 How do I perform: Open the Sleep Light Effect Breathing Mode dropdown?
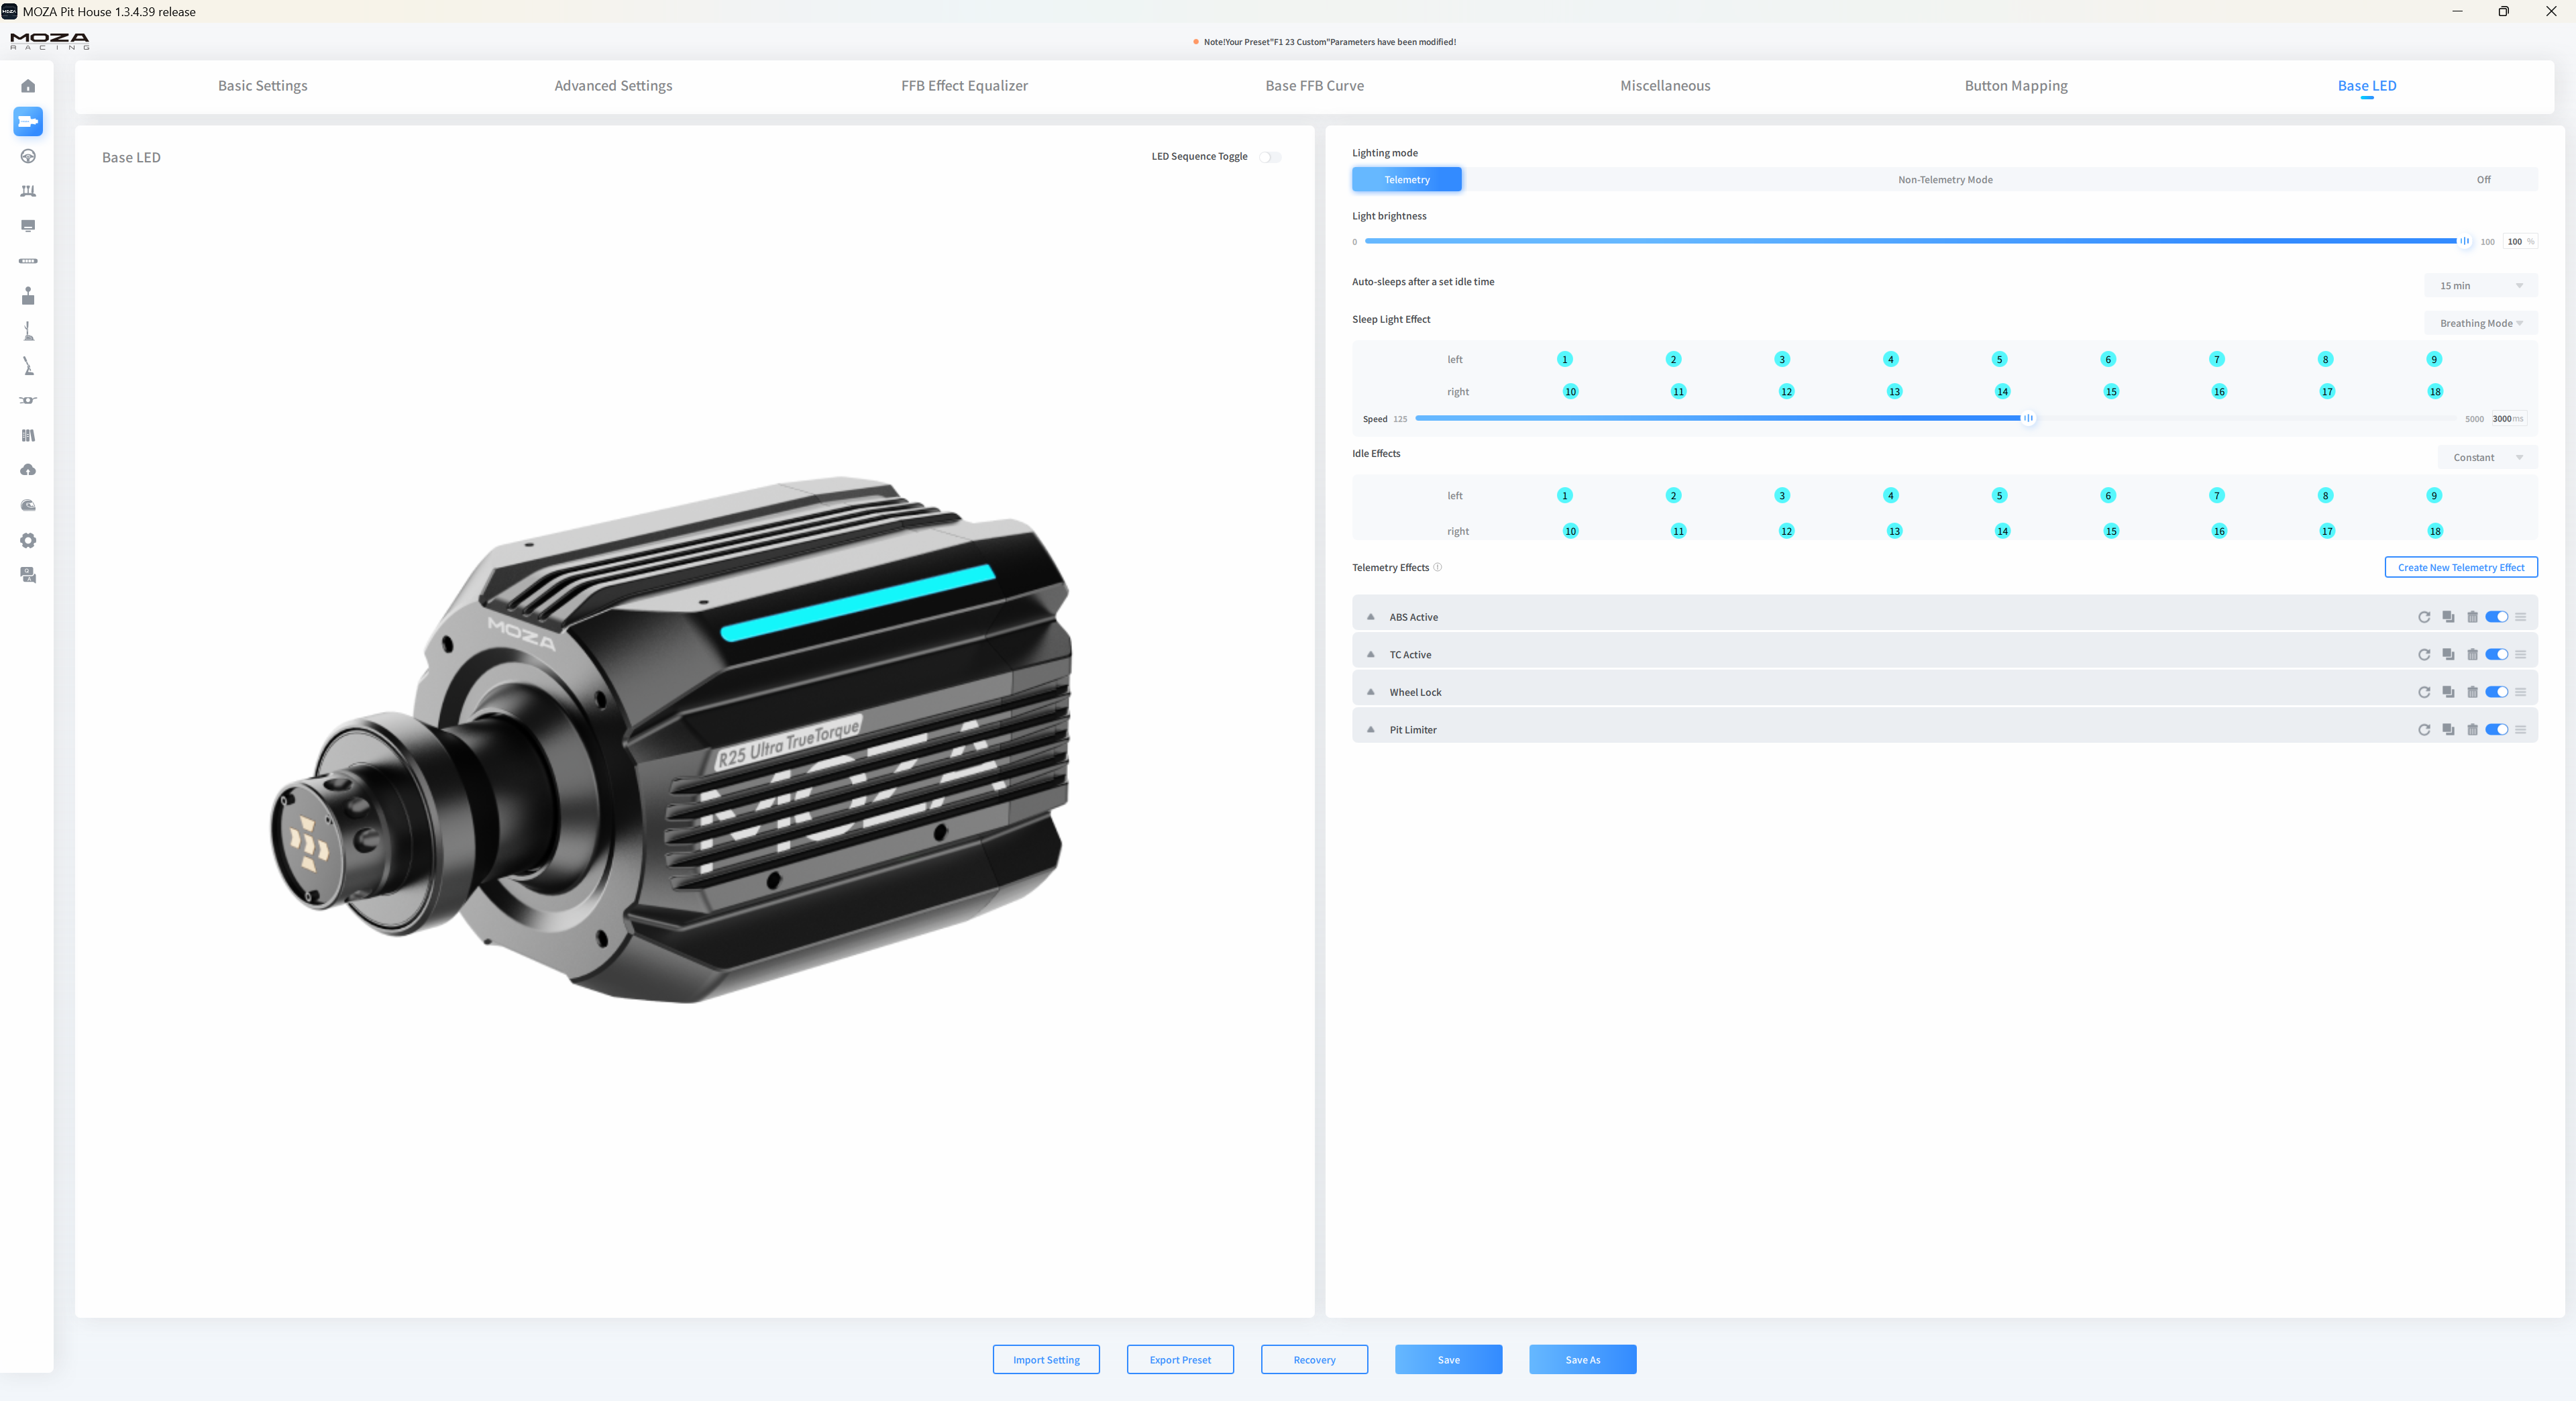2480,323
